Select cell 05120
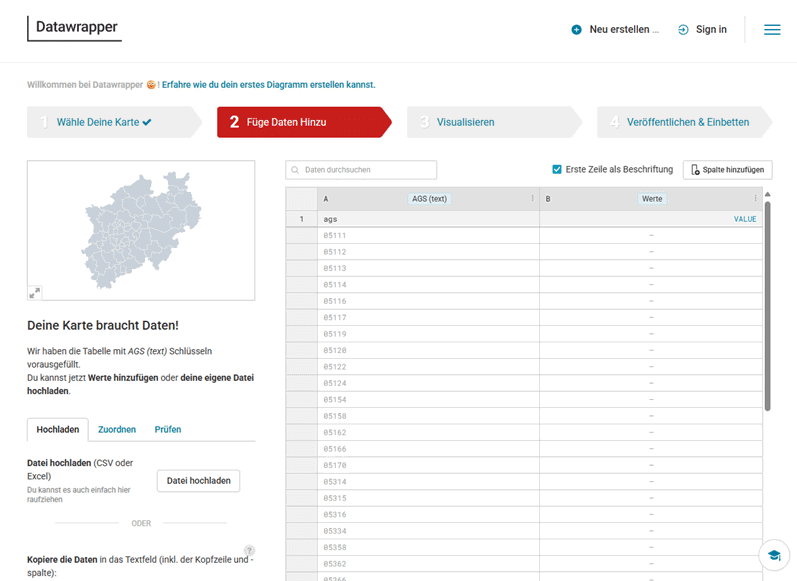797x581 pixels. (x=428, y=350)
